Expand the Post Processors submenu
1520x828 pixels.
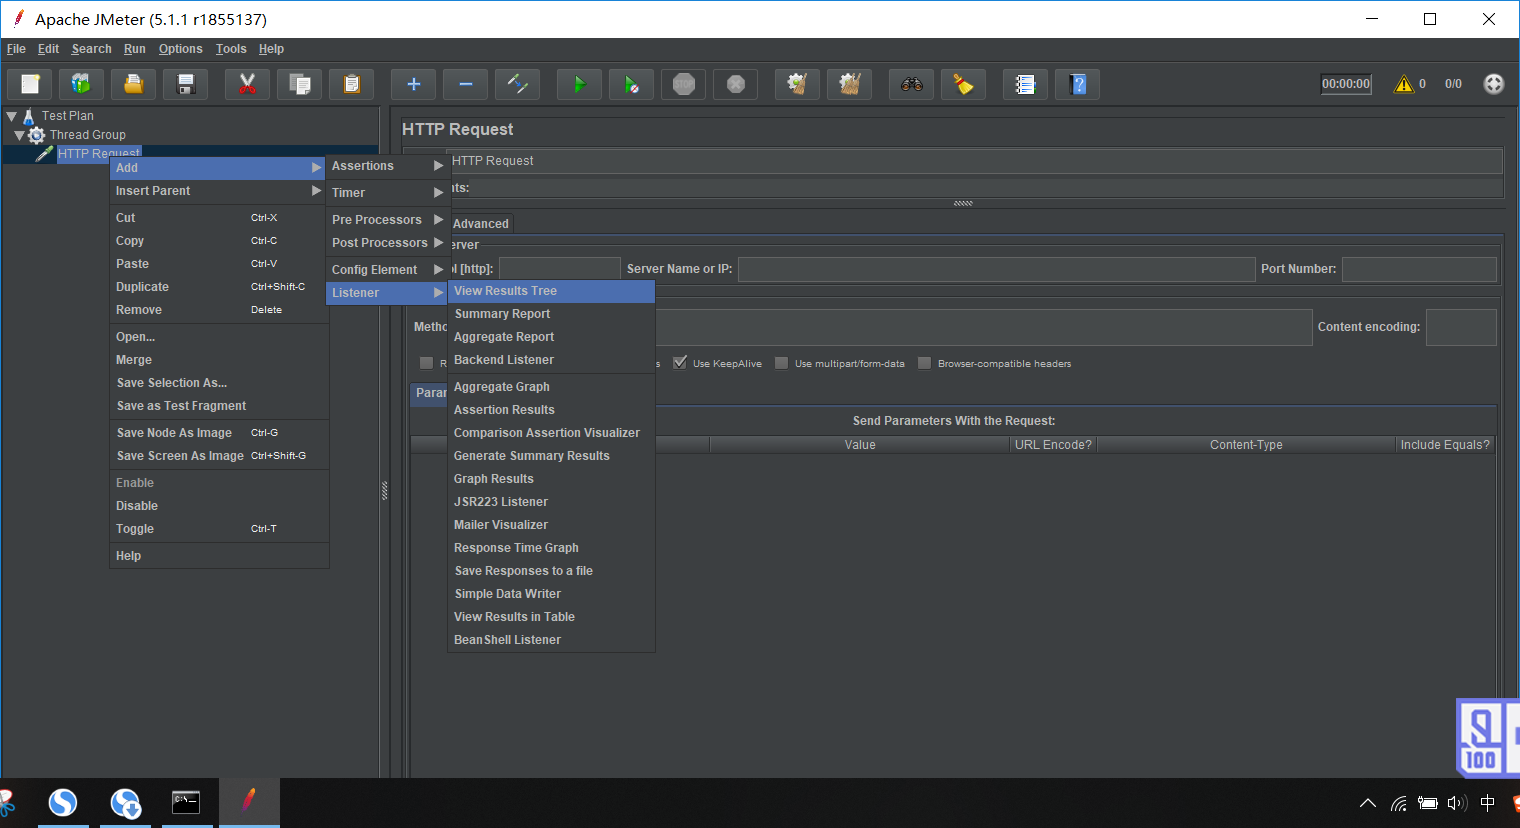387,243
